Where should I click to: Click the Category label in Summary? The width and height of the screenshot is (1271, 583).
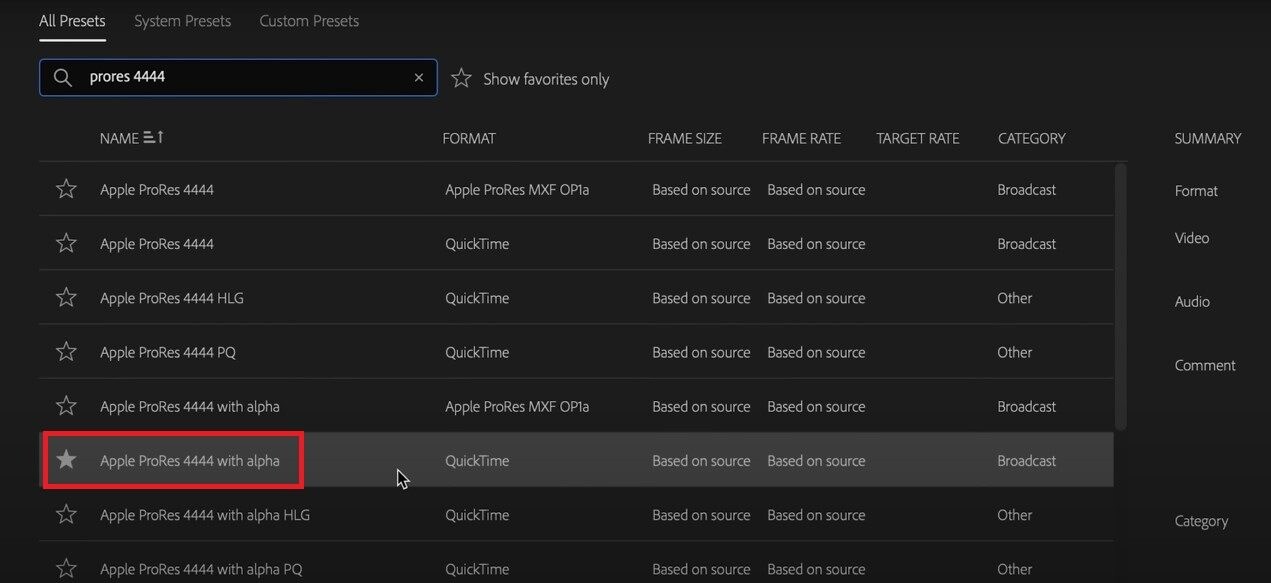1201,521
